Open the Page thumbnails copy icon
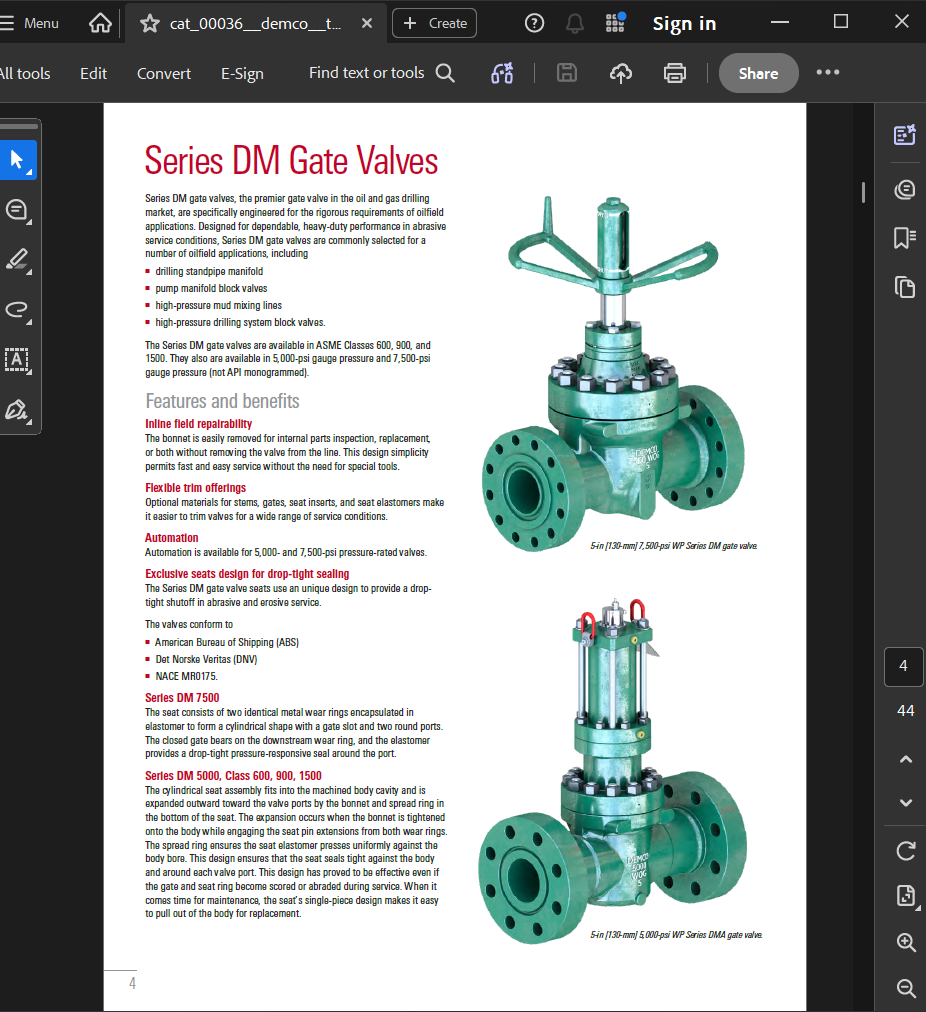 pyautogui.click(x=905, y=287)
